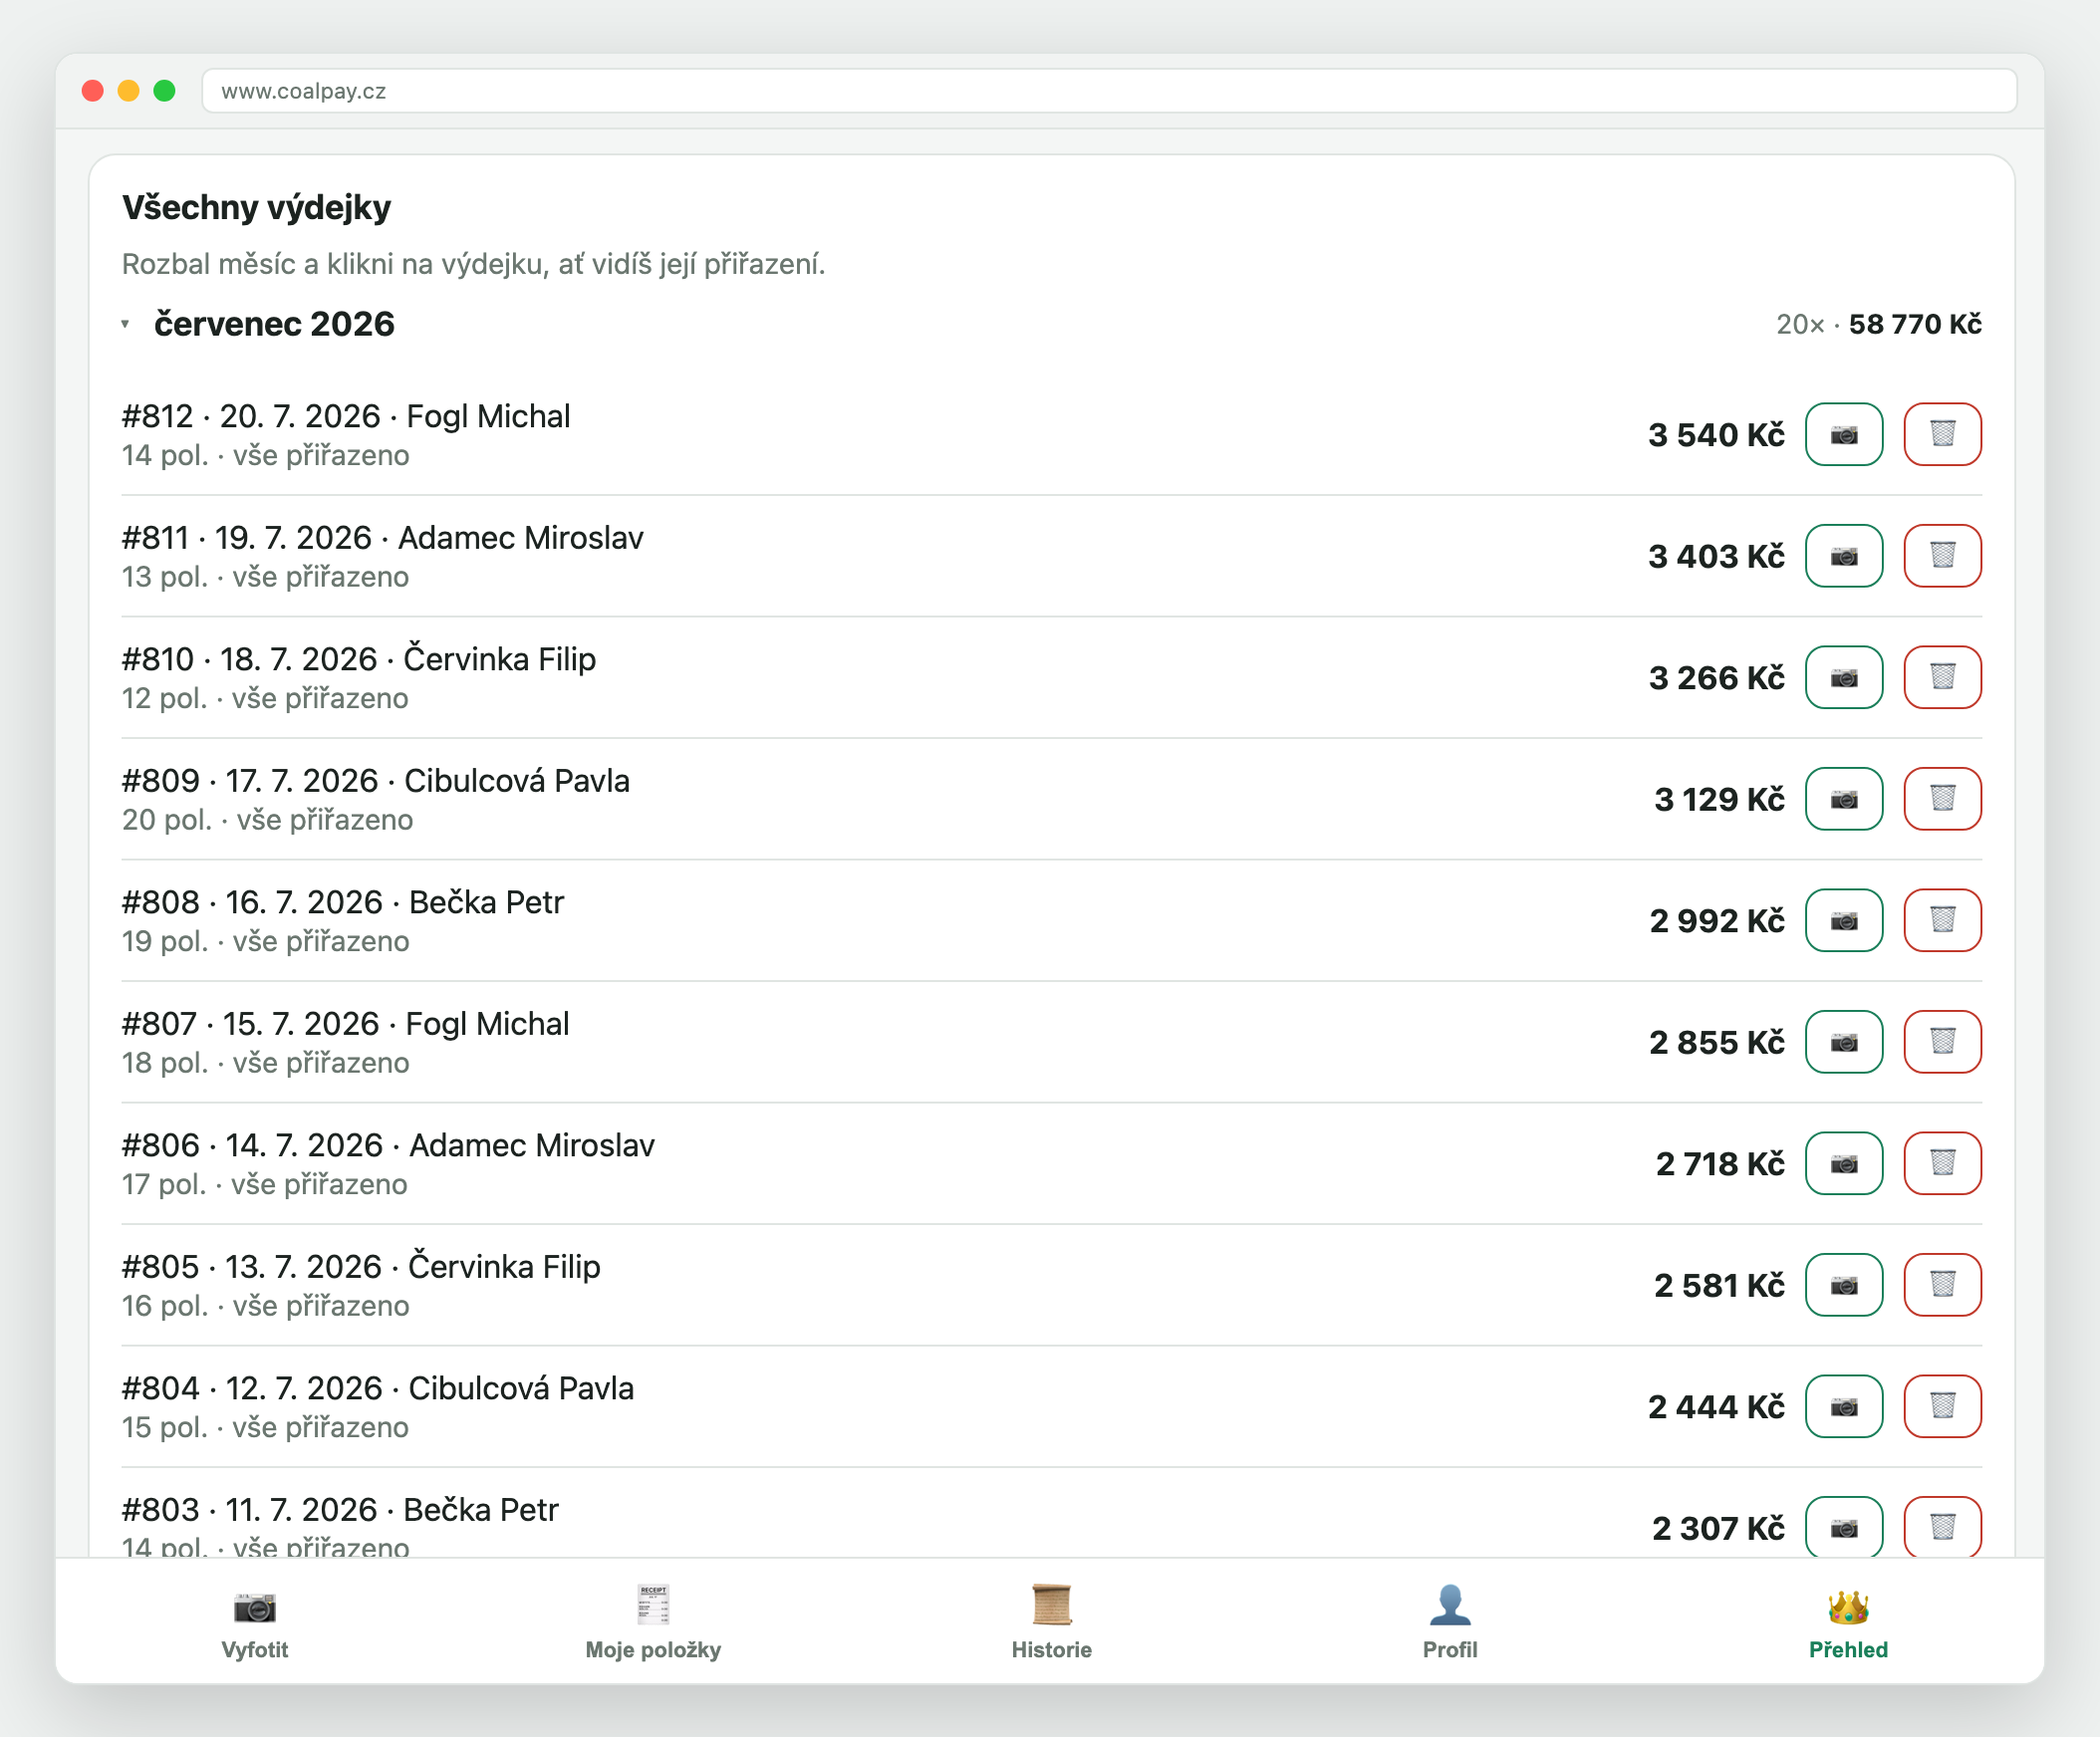Open camera photo for expense #808
This screenshot has width=2100, height=1737.
(1843, 920)
